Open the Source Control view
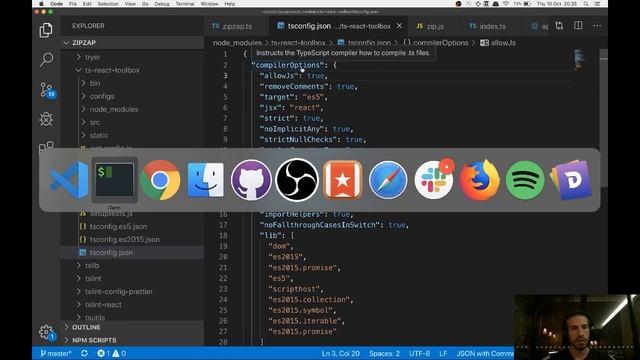Screen dimensions: 640x360 pos(47,90)
